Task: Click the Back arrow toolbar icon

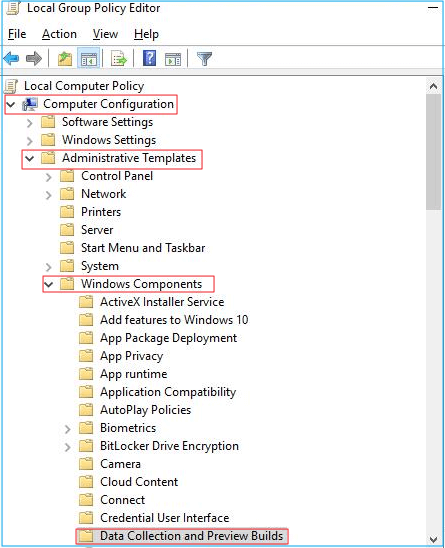Action: click(x=11, y=58)
